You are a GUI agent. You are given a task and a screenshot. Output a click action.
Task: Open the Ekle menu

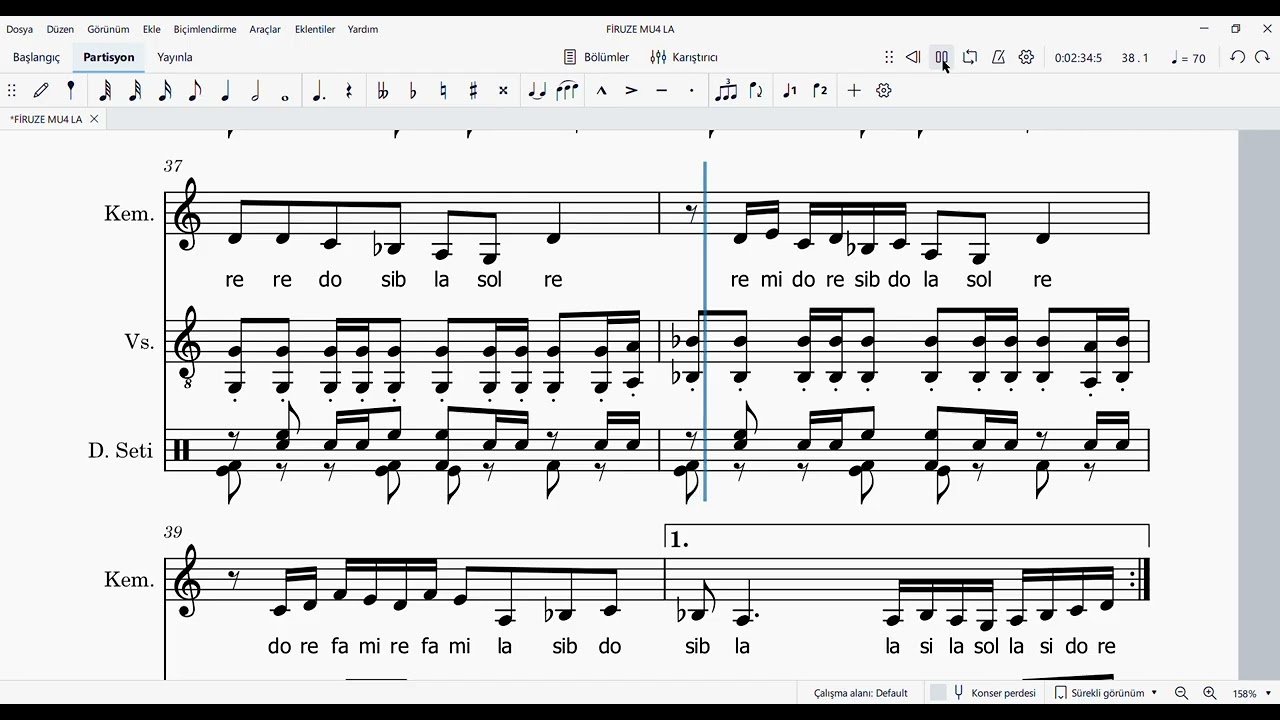click(x=152, y=29)
